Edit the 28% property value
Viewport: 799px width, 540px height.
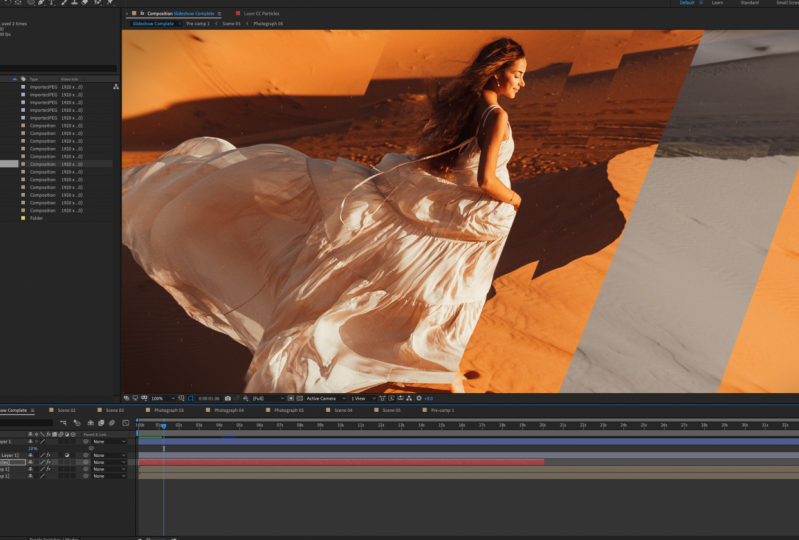tap(32, 448)
